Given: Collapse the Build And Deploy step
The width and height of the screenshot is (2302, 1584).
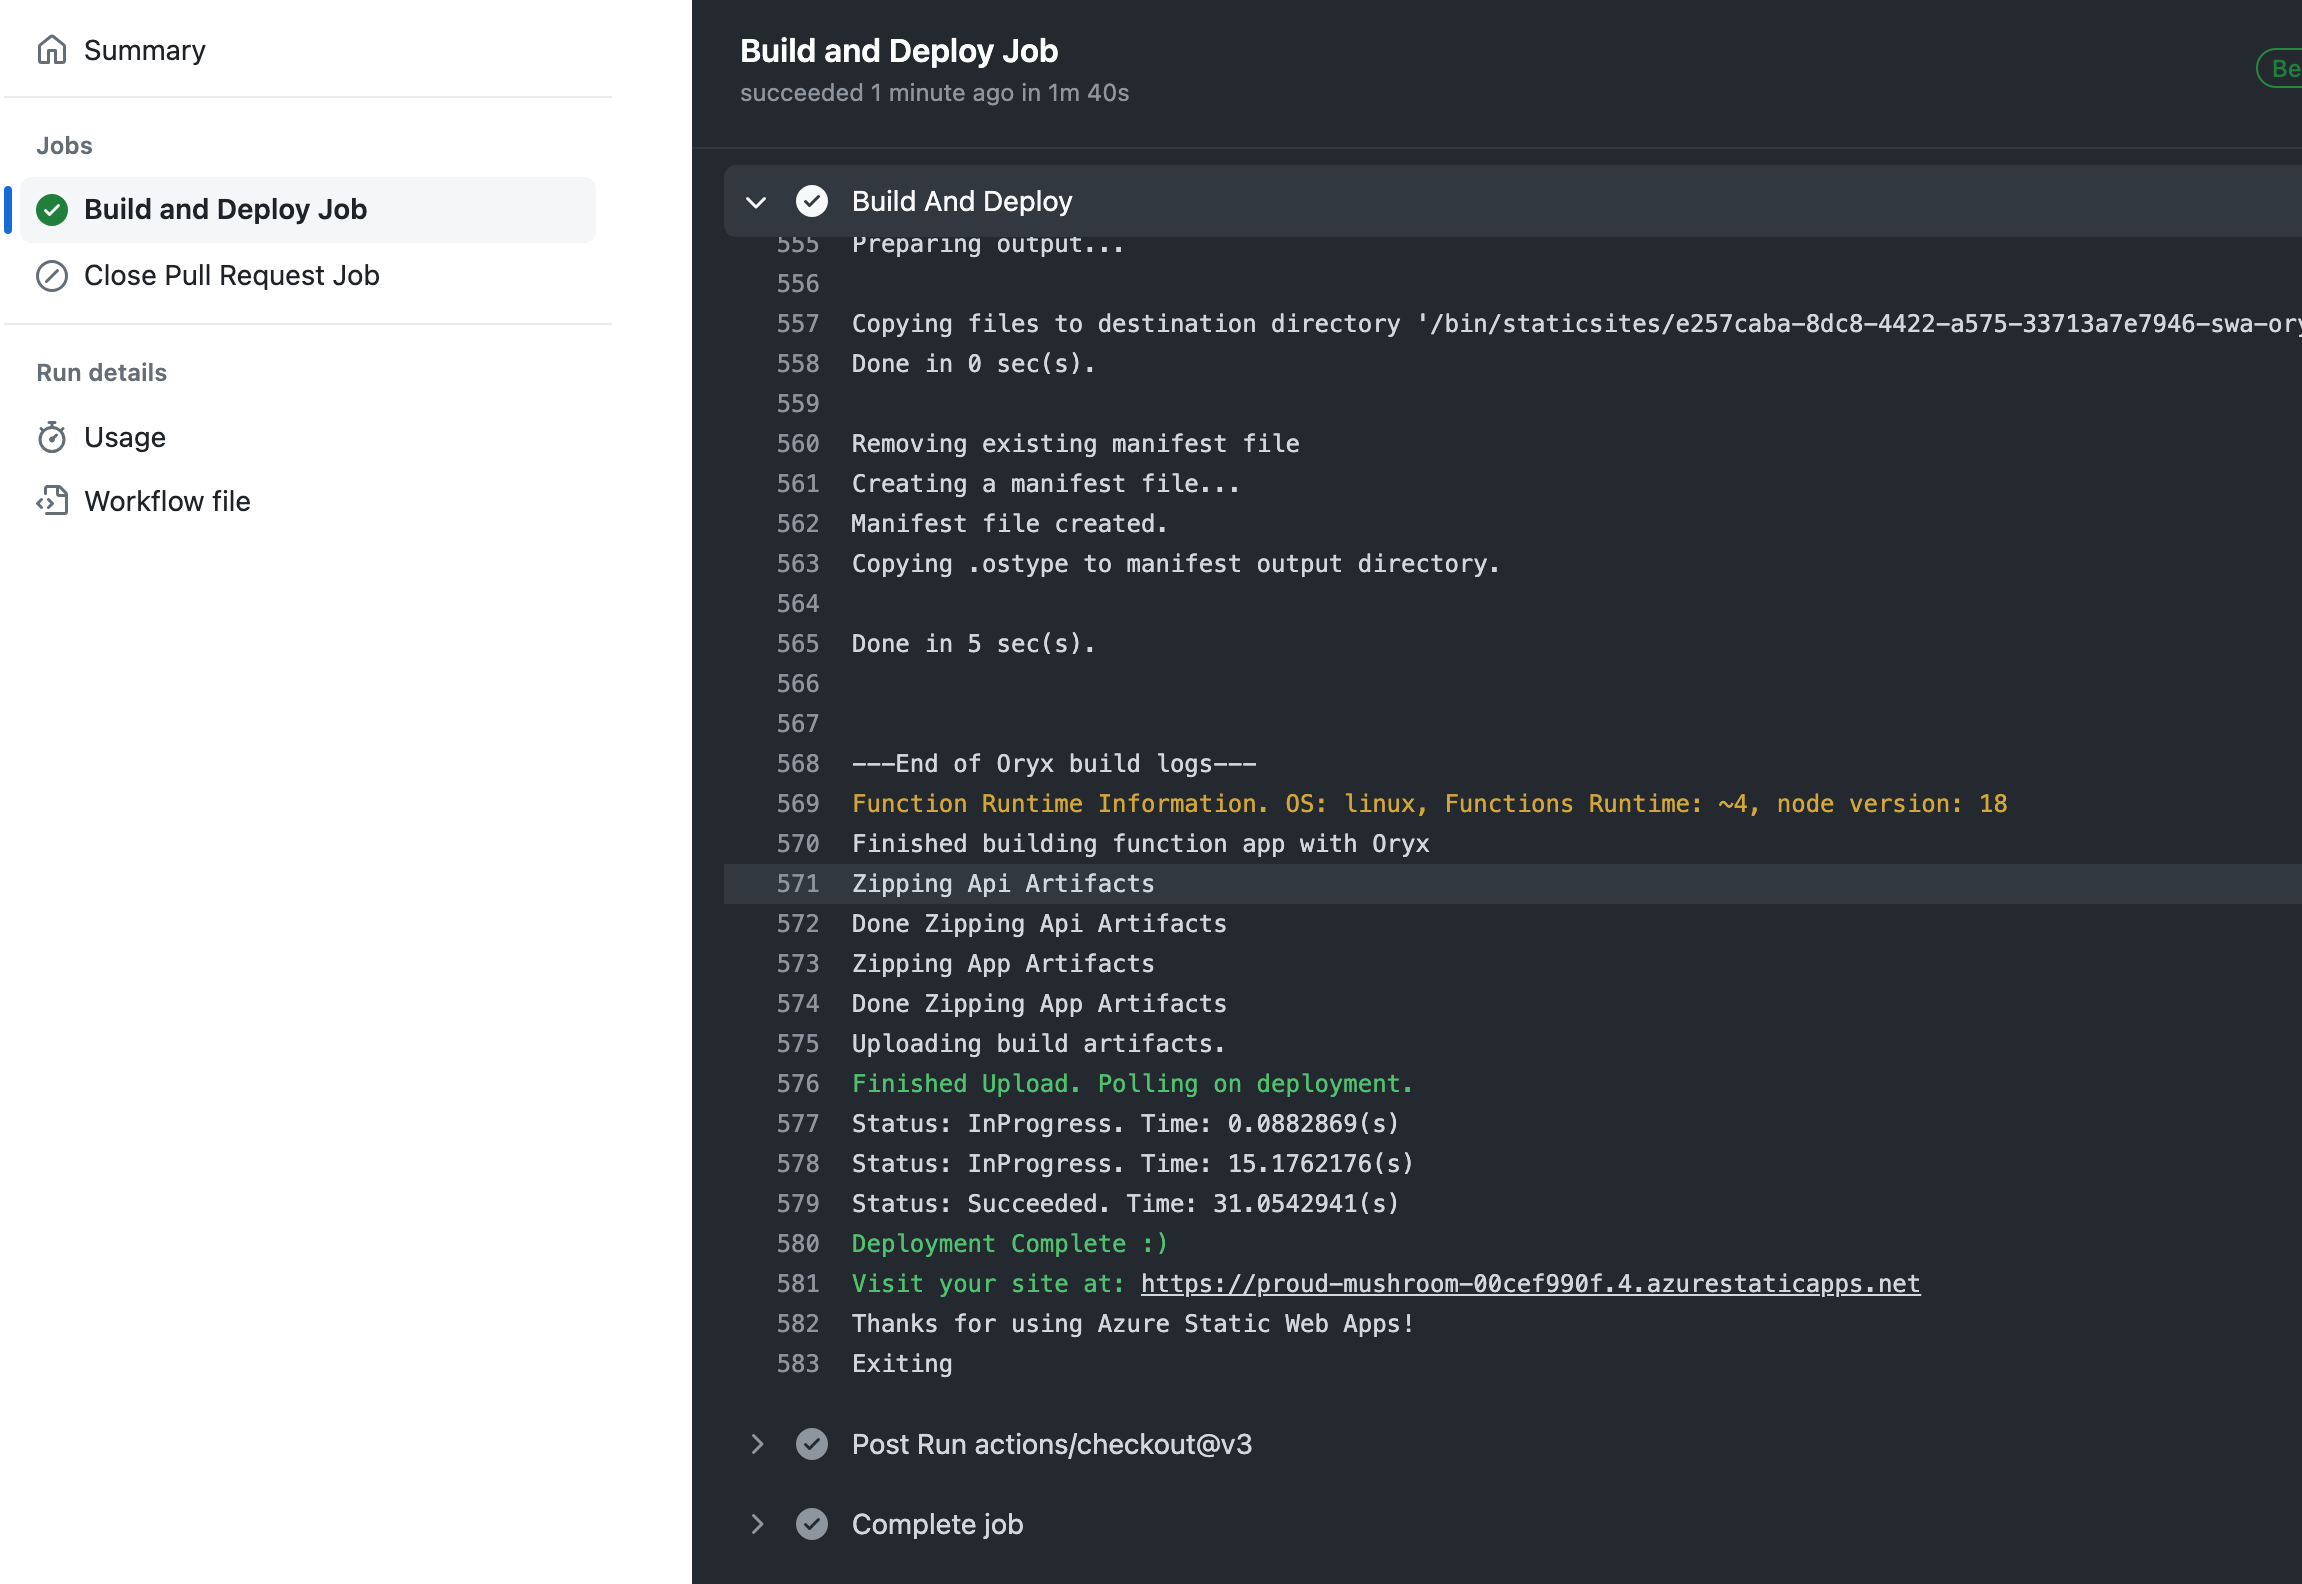Looking at the screenshot, I should (x=756, y=202).
